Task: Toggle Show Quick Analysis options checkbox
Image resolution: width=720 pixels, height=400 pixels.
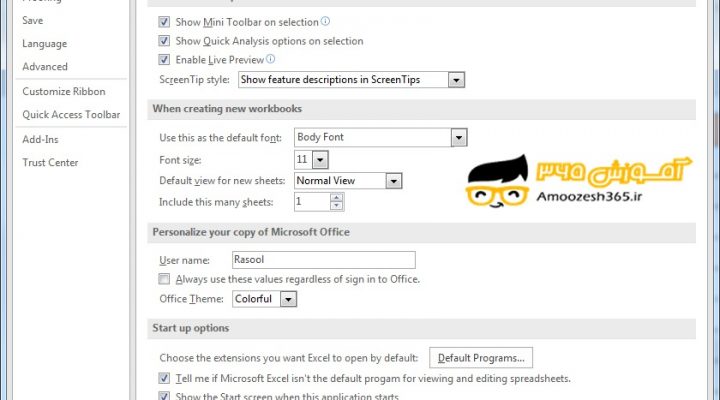Action: (x=164, y=41)
